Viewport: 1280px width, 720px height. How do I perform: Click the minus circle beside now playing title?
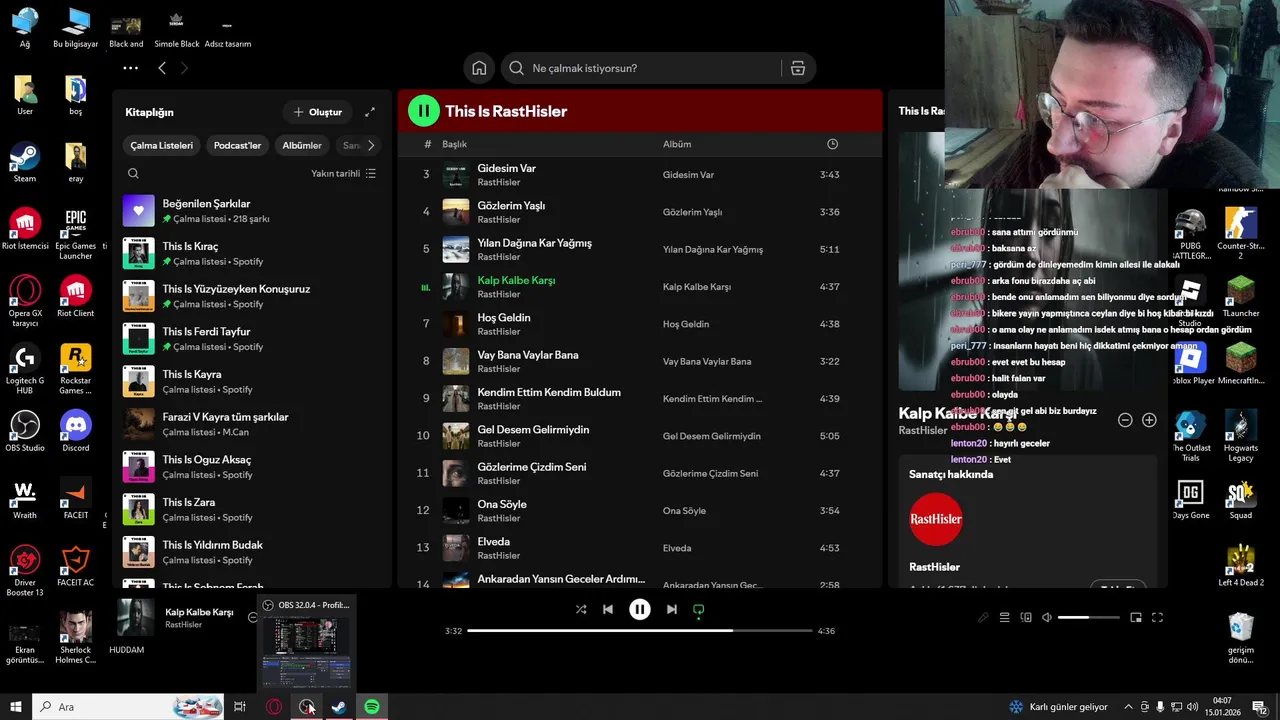pyautogui.click(x=253, y=618)
